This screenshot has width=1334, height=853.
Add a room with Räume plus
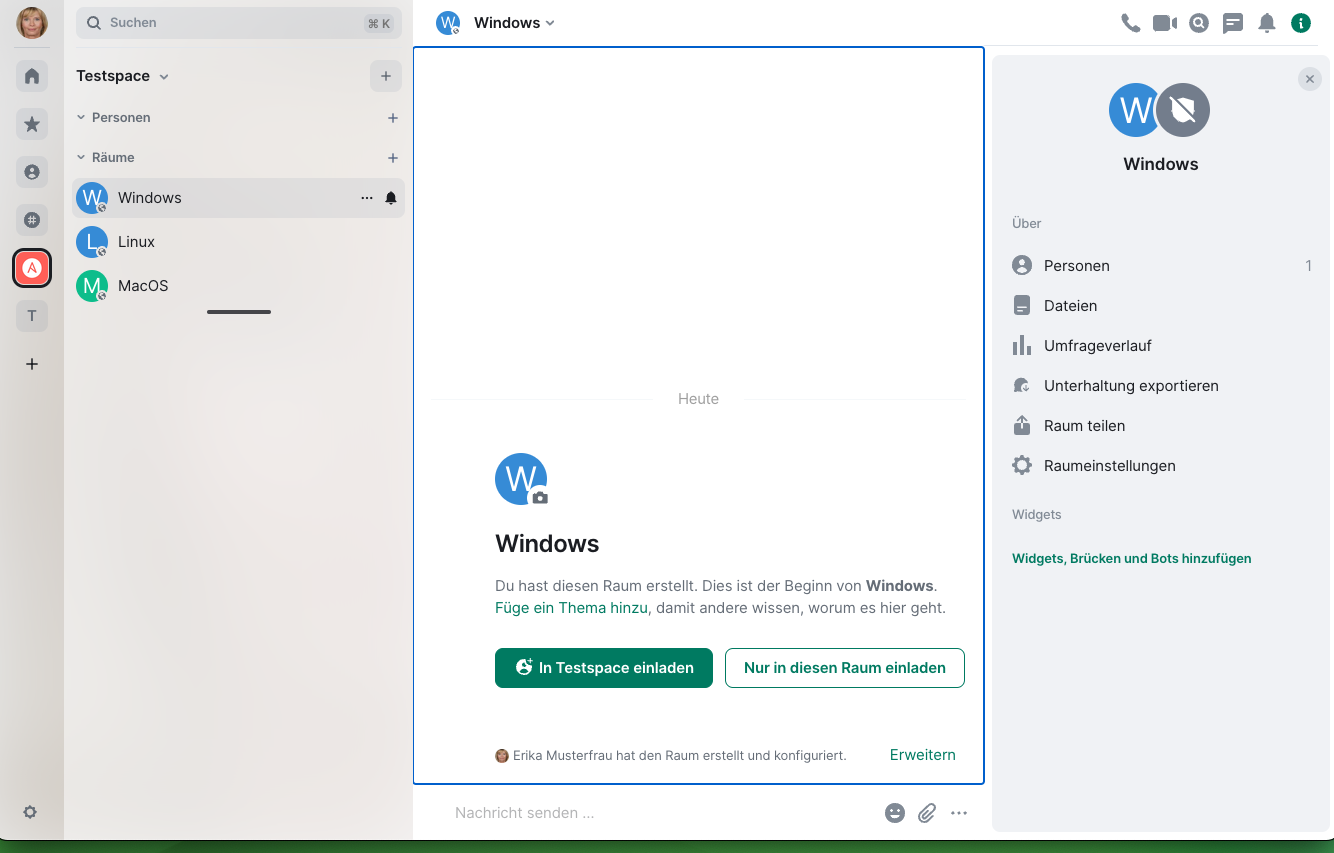[x=393, y=158]
